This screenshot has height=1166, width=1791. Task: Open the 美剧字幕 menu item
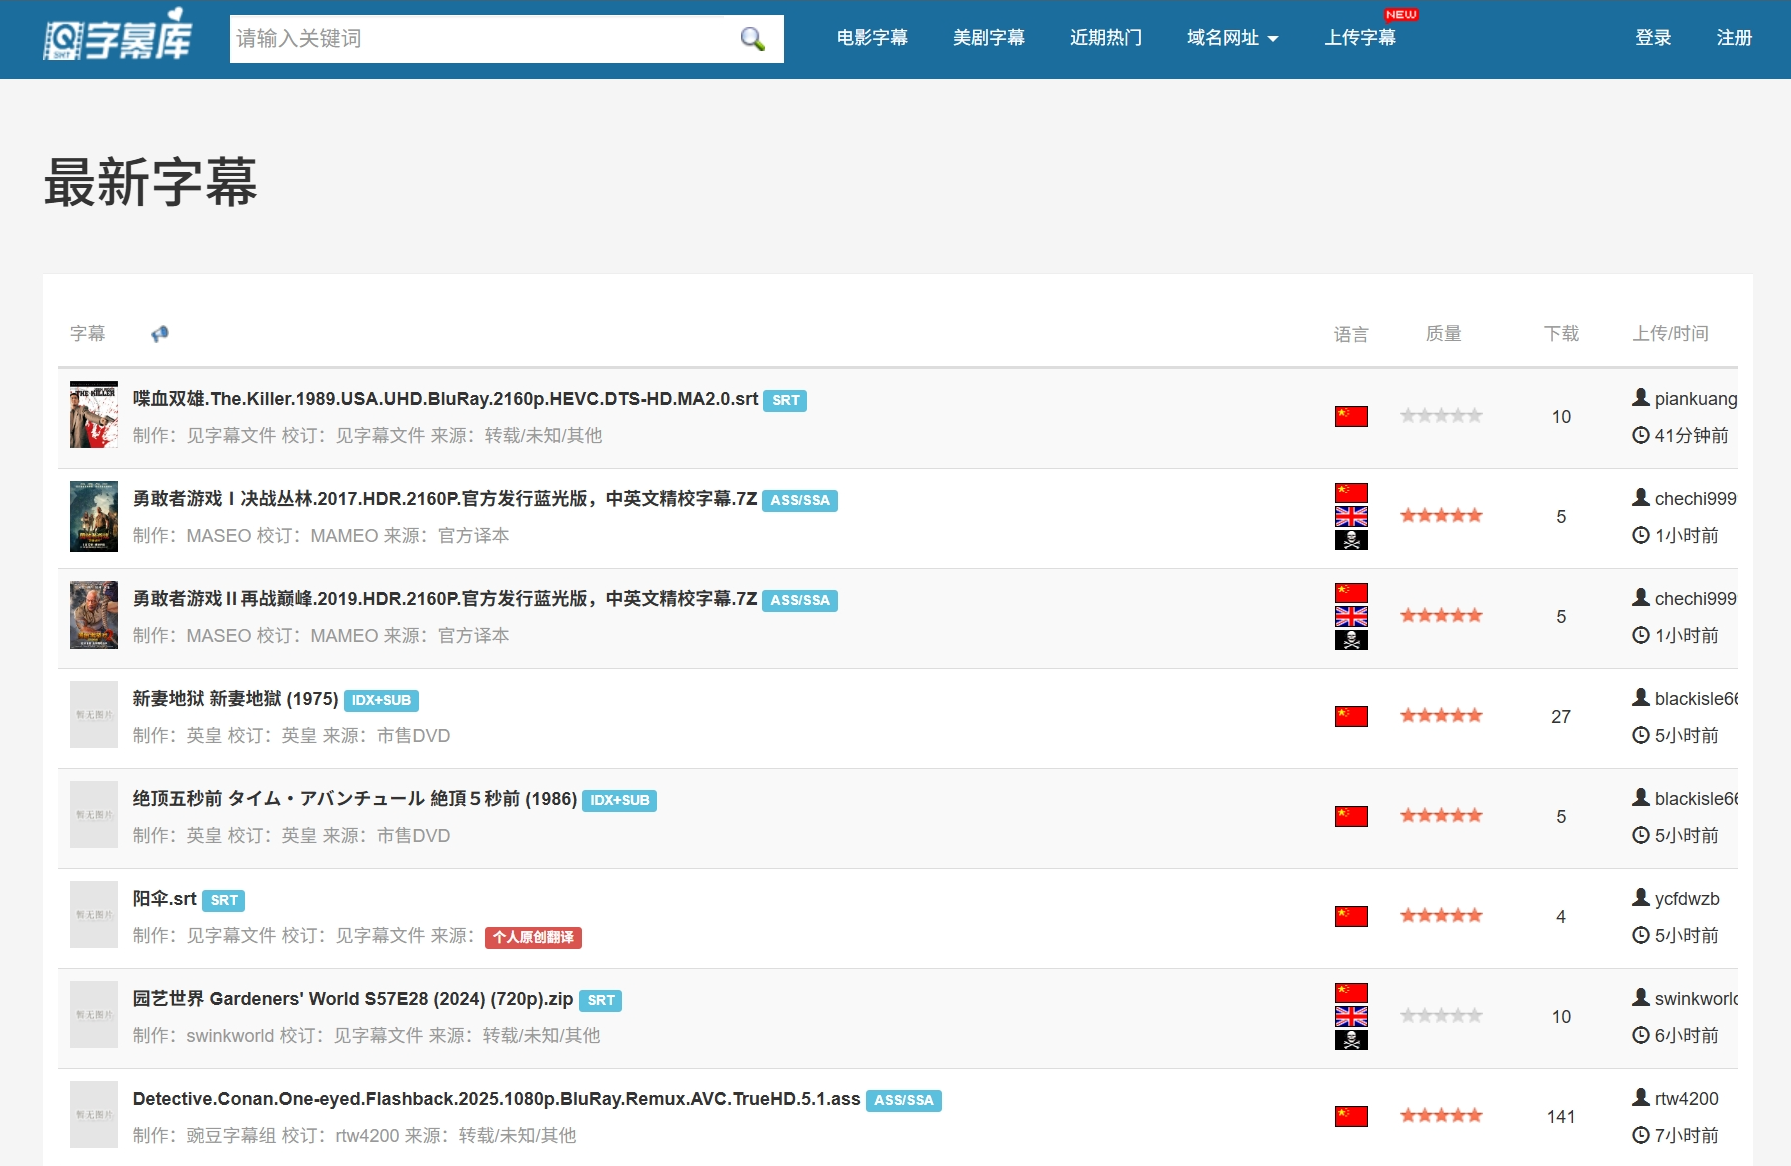click(x=988, y=38)
